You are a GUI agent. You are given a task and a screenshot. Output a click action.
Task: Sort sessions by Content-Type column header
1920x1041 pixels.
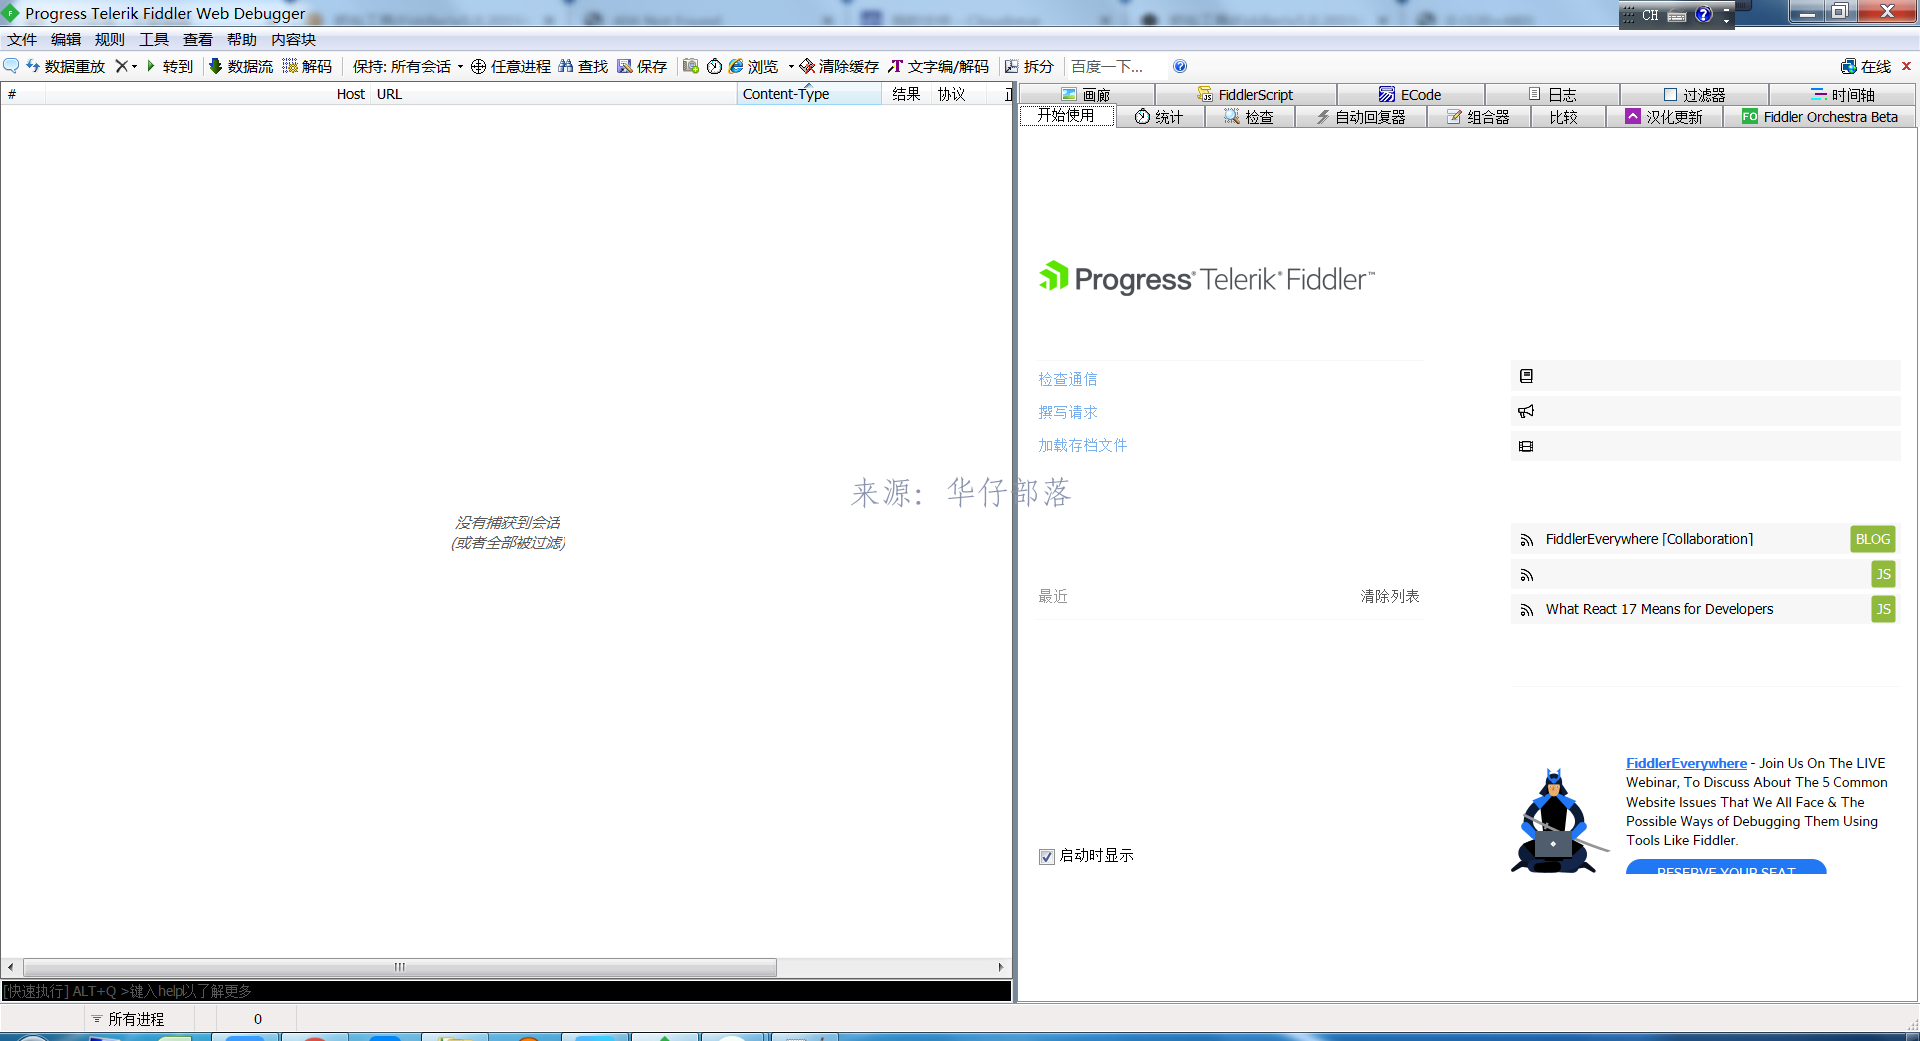[x=809, y=94]
